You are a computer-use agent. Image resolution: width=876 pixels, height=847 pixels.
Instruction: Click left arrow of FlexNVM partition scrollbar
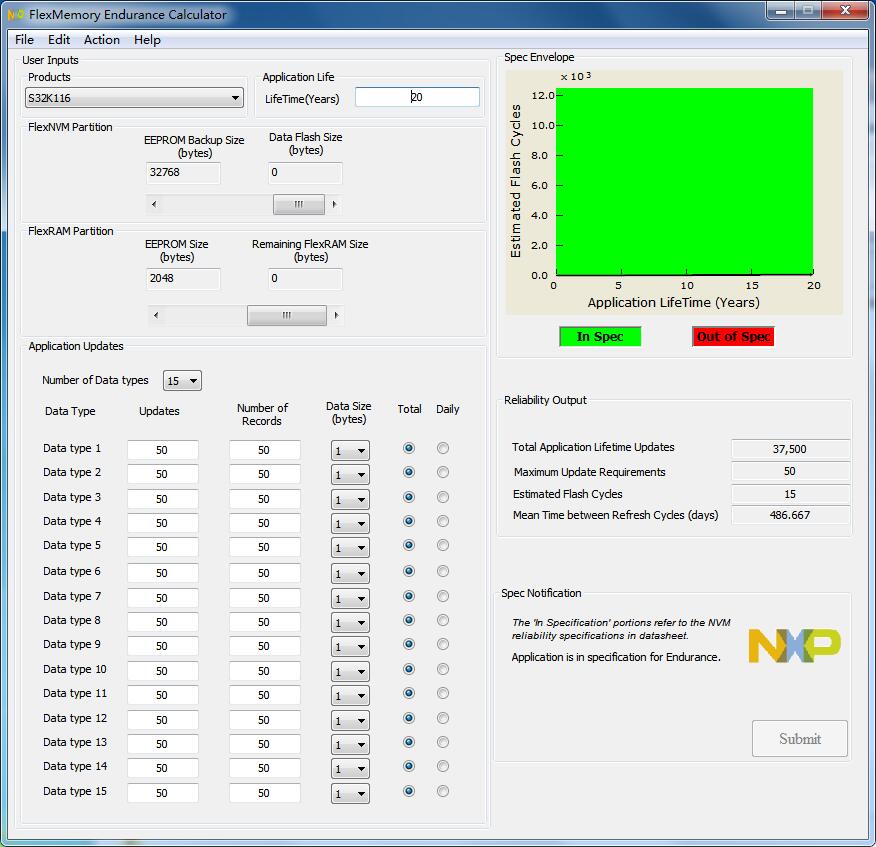click(x=154, y=204)
